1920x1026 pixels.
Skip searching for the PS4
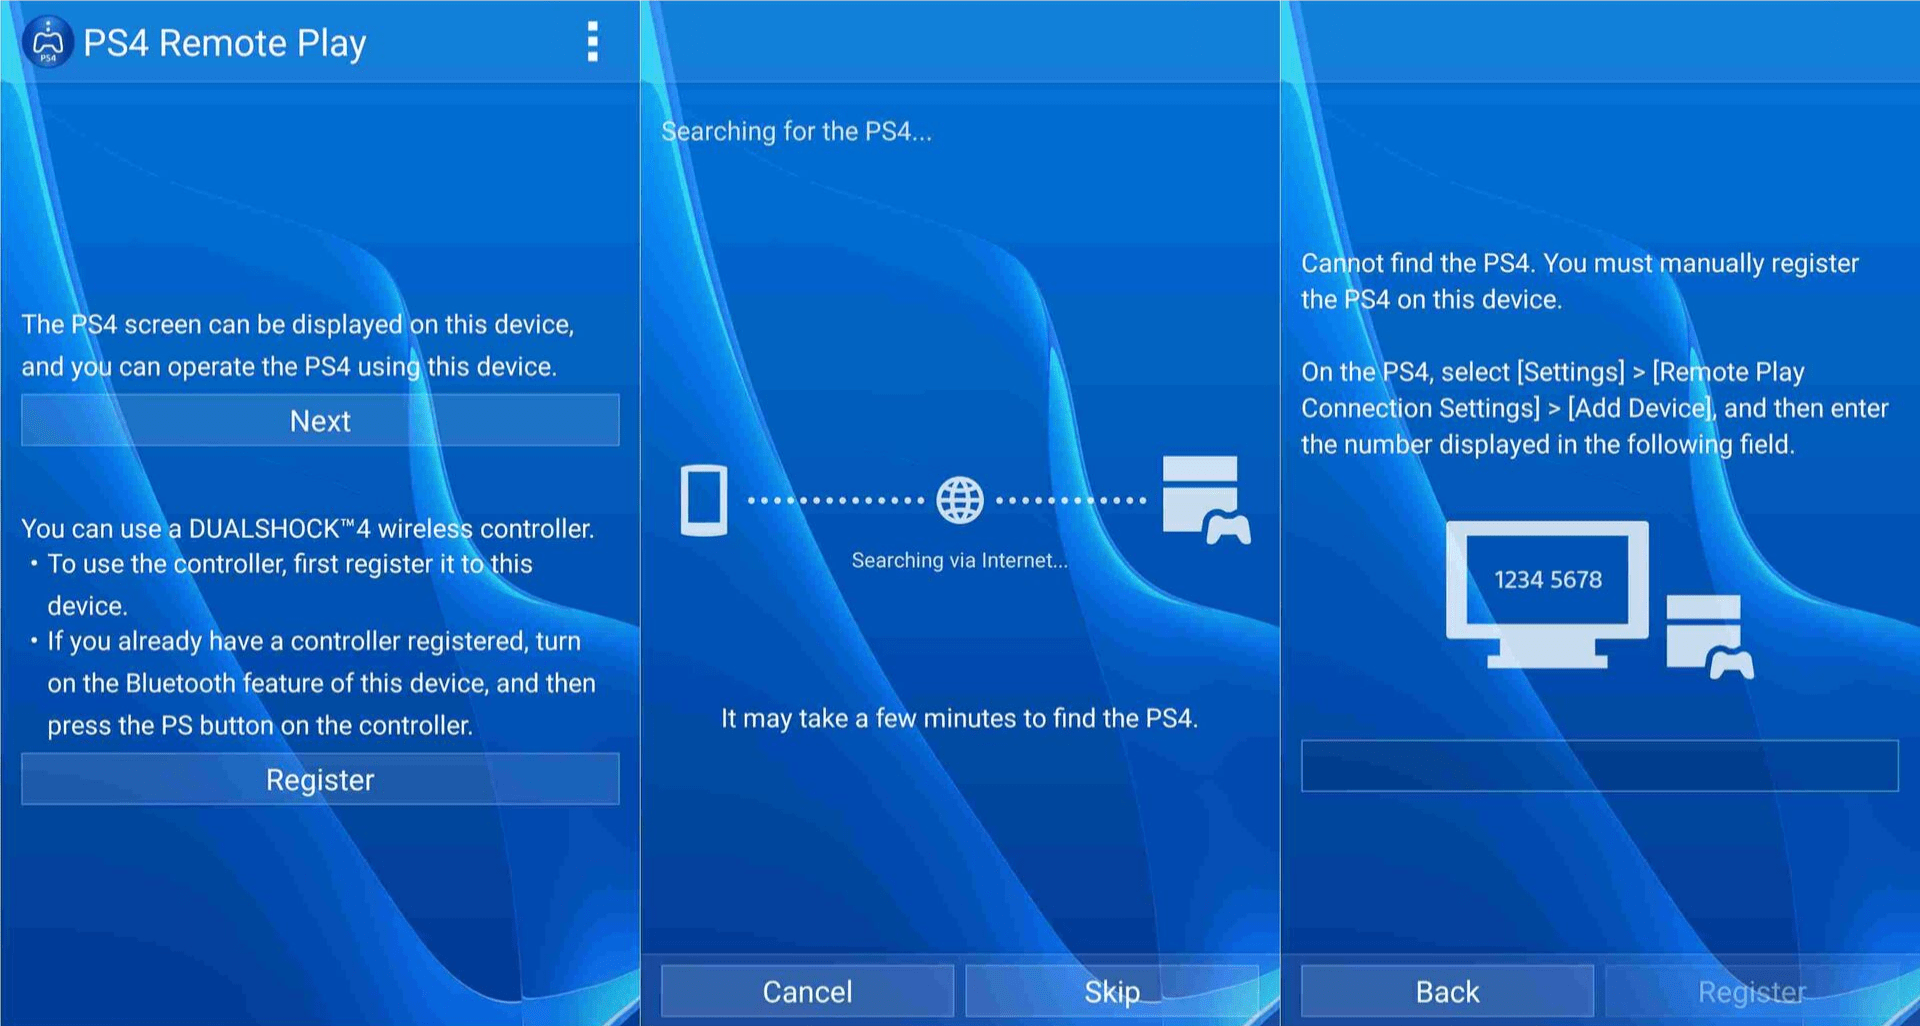(x=1113, y=991)
